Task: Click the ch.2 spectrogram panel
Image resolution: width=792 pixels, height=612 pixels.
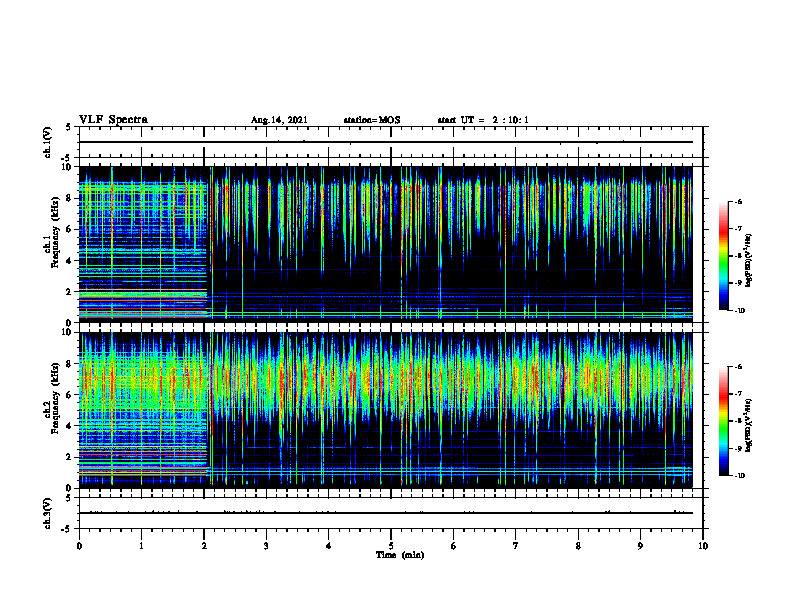Action: point(385,410)
